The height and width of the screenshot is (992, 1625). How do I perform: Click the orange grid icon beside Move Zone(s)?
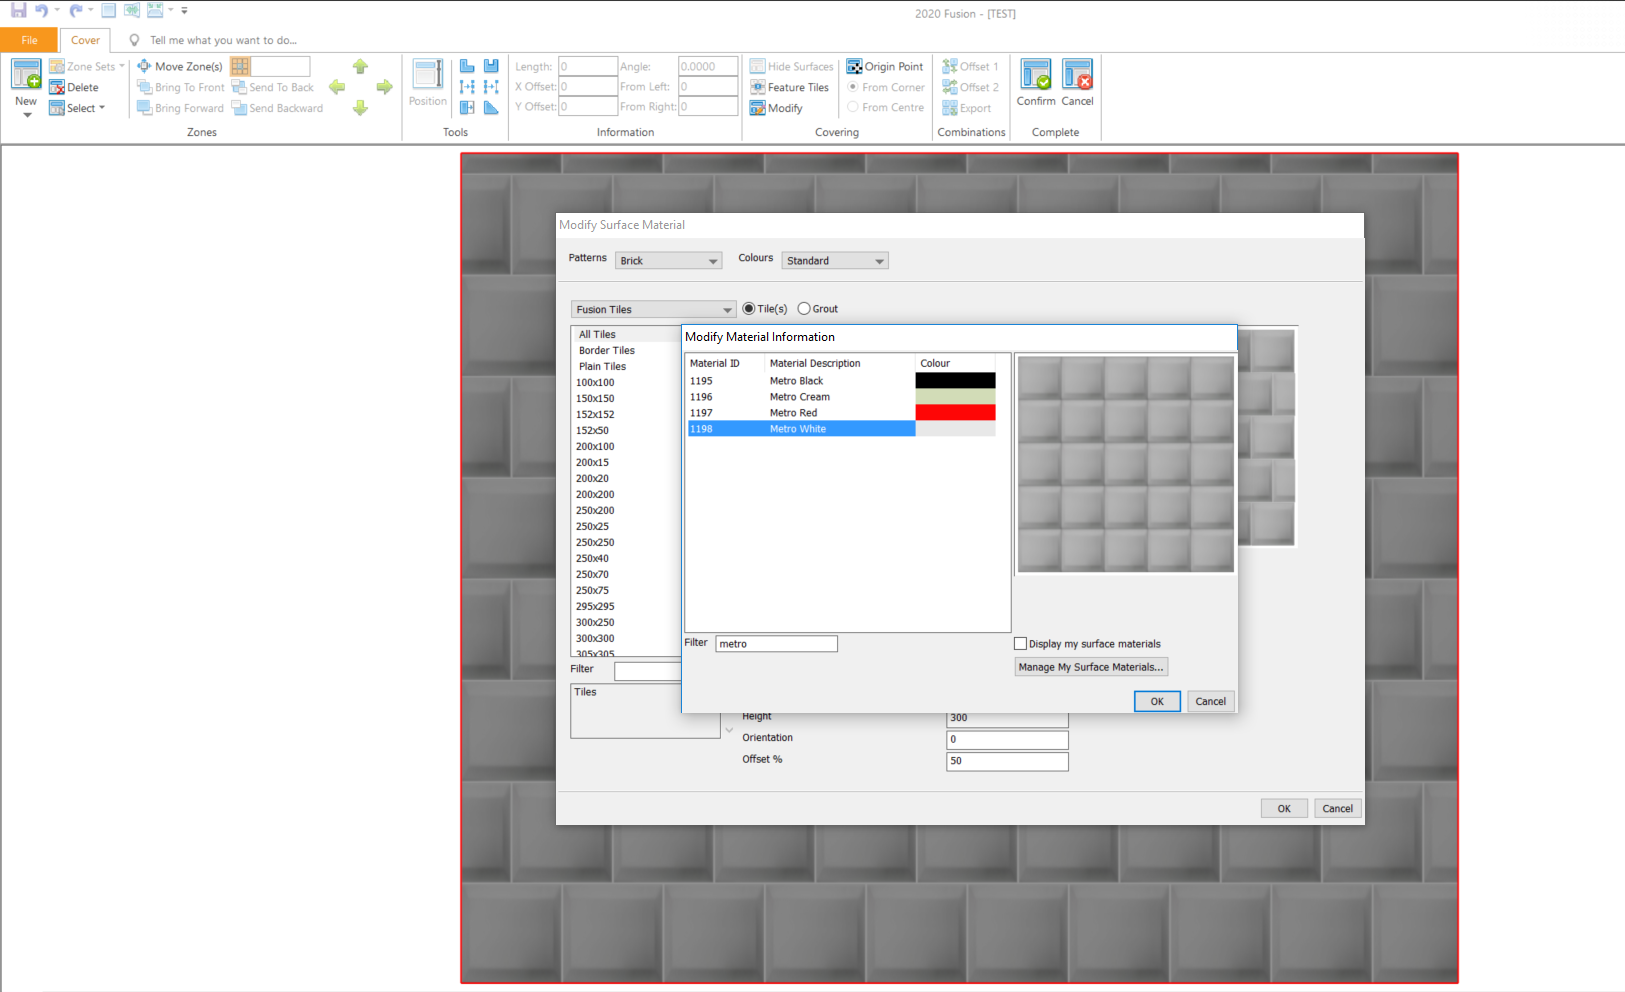tap(240, 66)
